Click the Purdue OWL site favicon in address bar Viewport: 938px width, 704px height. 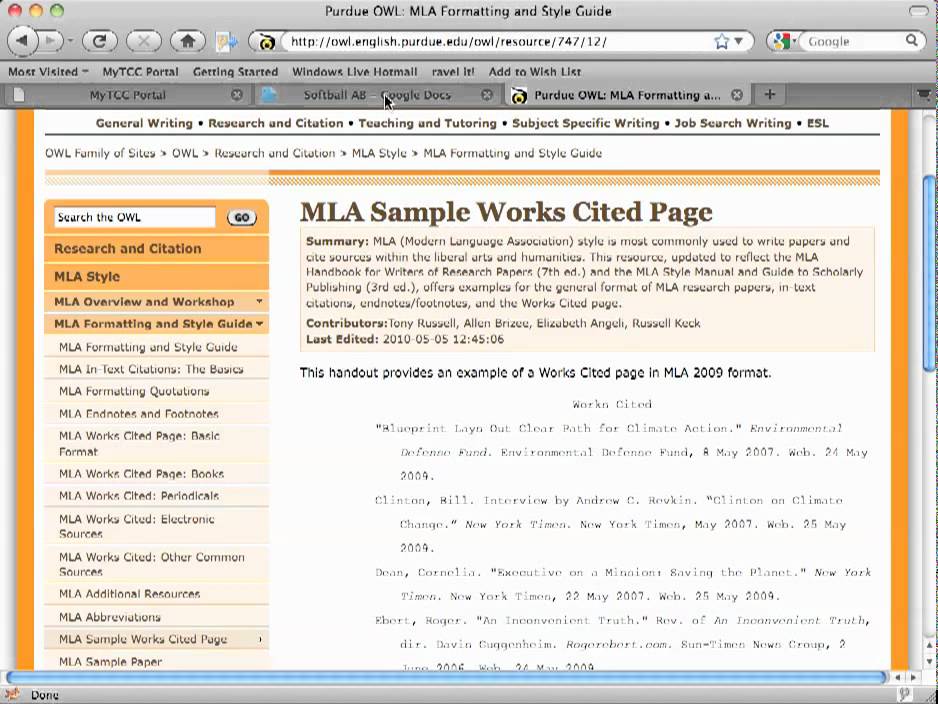(266, 42)
